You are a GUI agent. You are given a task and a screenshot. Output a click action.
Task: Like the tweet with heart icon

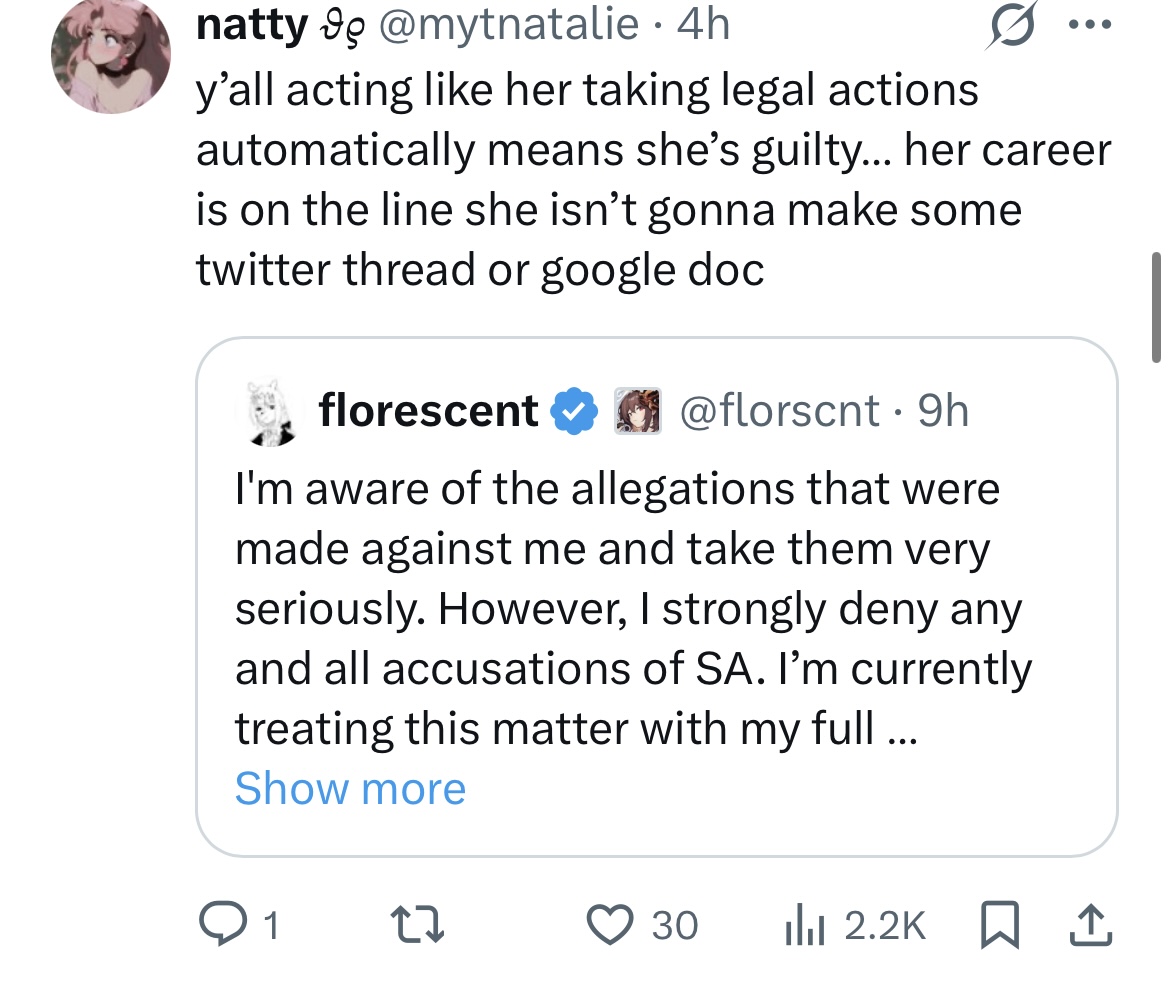(610, 925)
